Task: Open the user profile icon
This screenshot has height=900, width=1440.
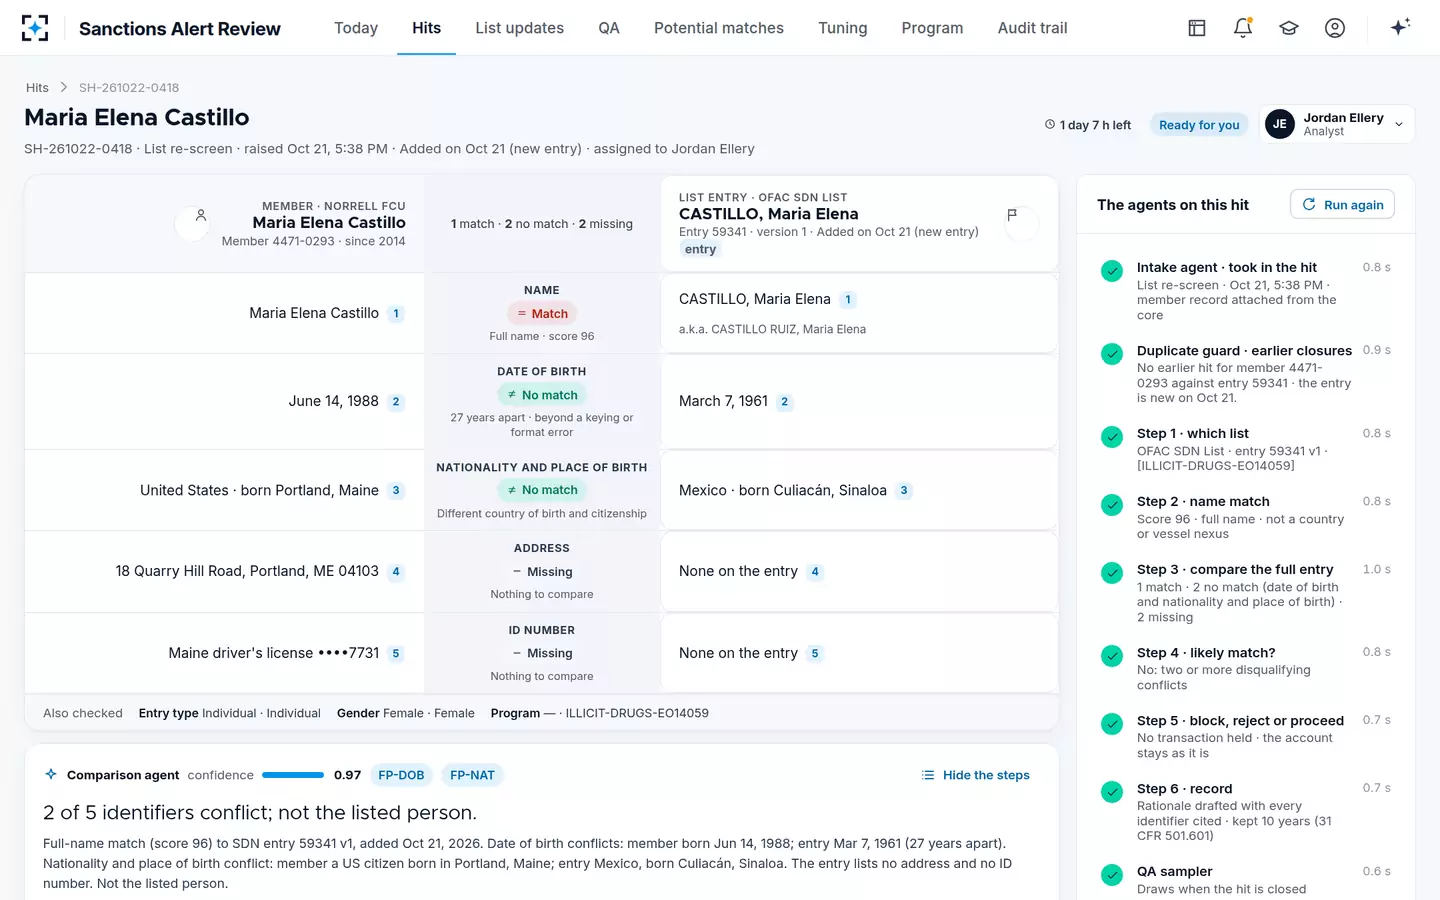Action: tap(1335, 28)
